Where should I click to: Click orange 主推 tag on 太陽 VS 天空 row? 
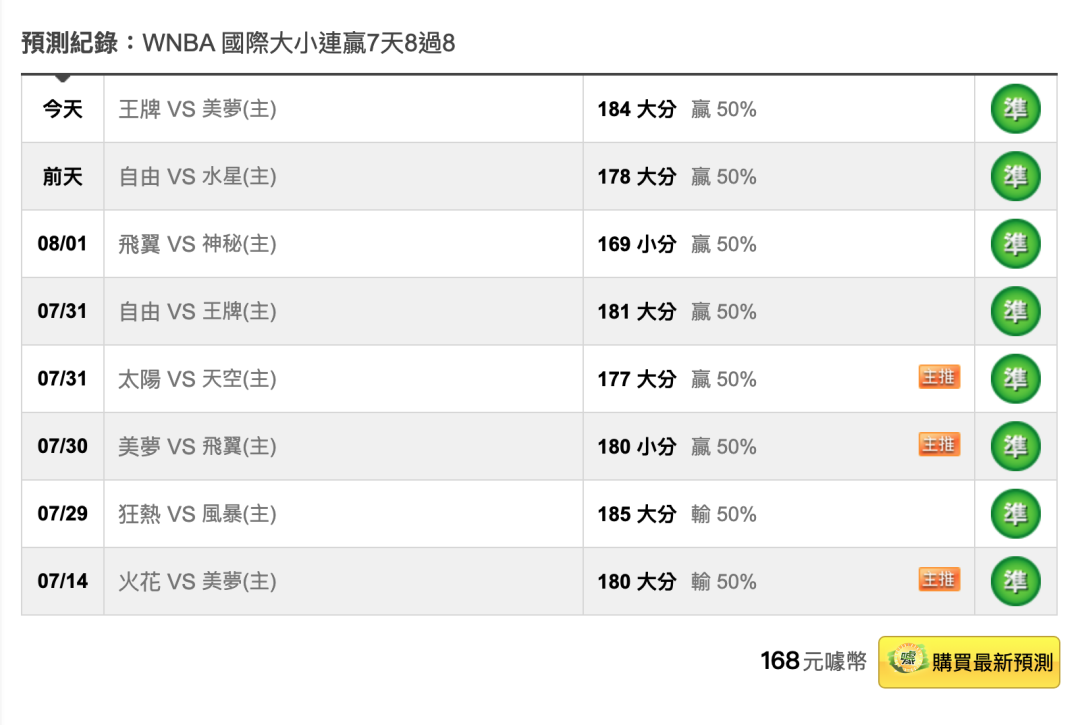[939, 377]
